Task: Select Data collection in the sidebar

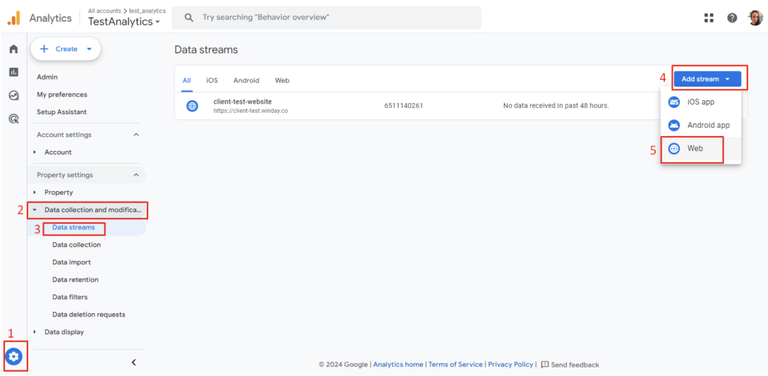Action: [x=76, y=245]
